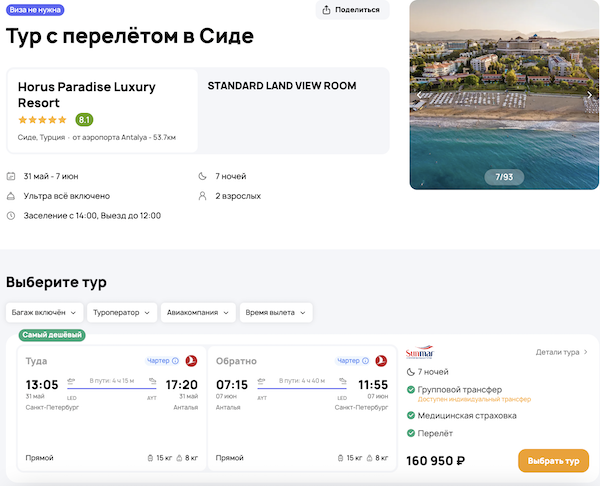The width and height of the screenshot is (600, 486).
Task: Click the 8.1 hotel rating badge
Action: [x=85, y=120]
